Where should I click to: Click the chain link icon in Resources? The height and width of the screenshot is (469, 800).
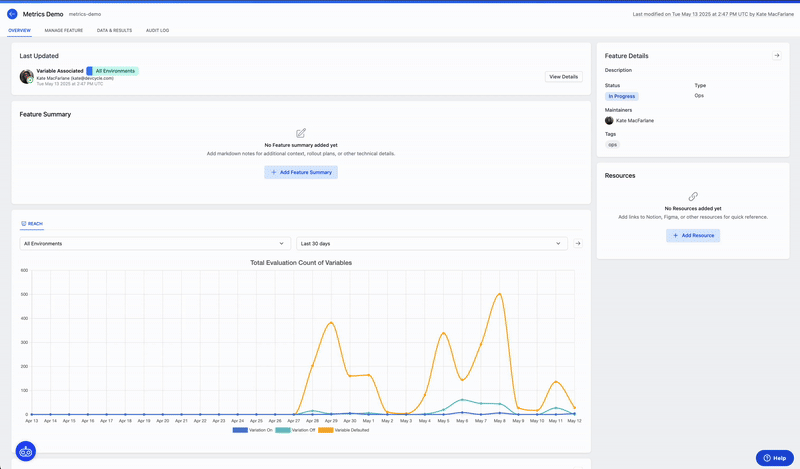point(693,196)
